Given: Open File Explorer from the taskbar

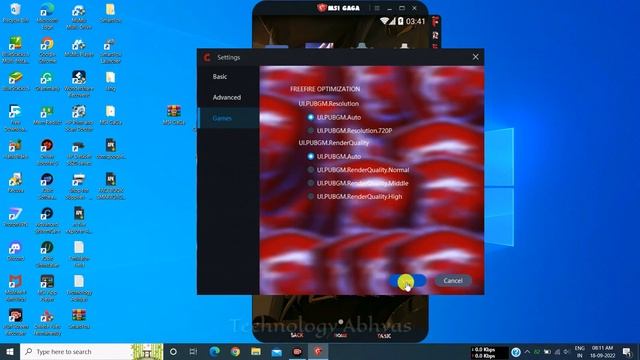Looking at the screenshot, I should point(256,351).
